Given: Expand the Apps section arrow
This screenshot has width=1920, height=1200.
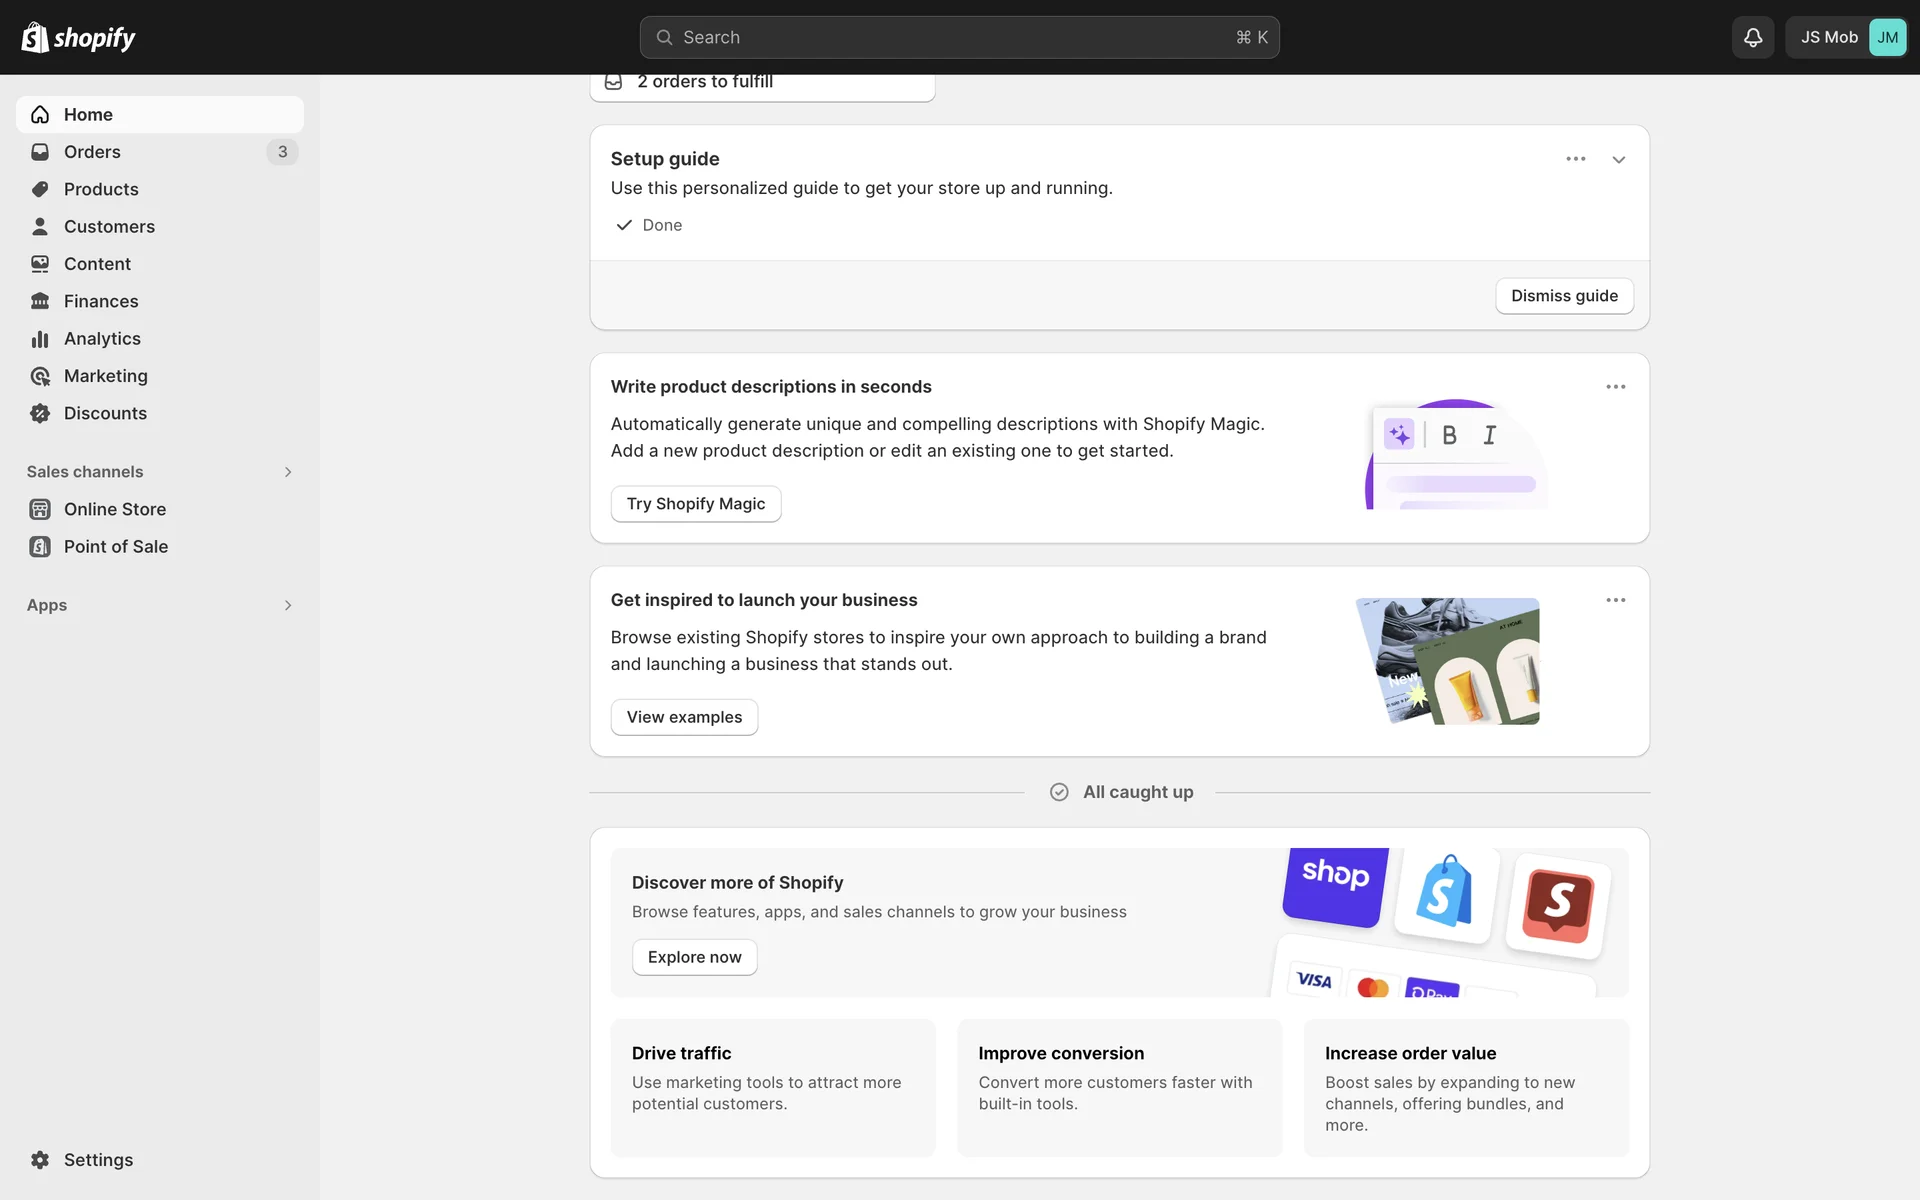Looking at the screenshot, I should point(287,605).
